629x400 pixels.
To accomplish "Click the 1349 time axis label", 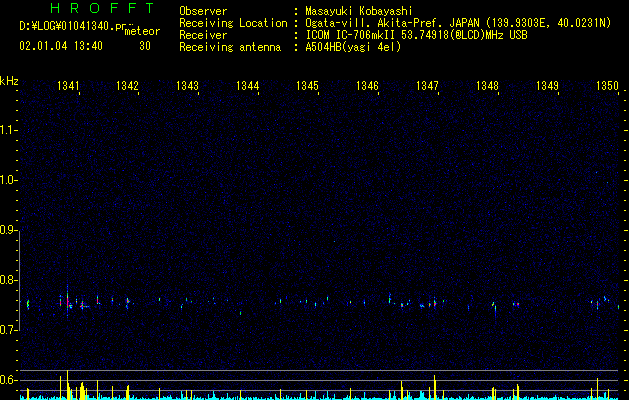I will [x=548, y=85].
